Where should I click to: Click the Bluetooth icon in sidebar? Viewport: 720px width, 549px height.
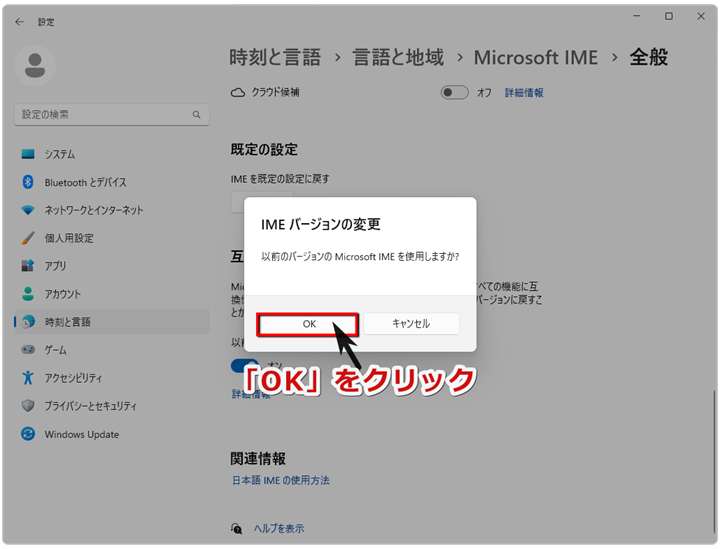[28, 182]
